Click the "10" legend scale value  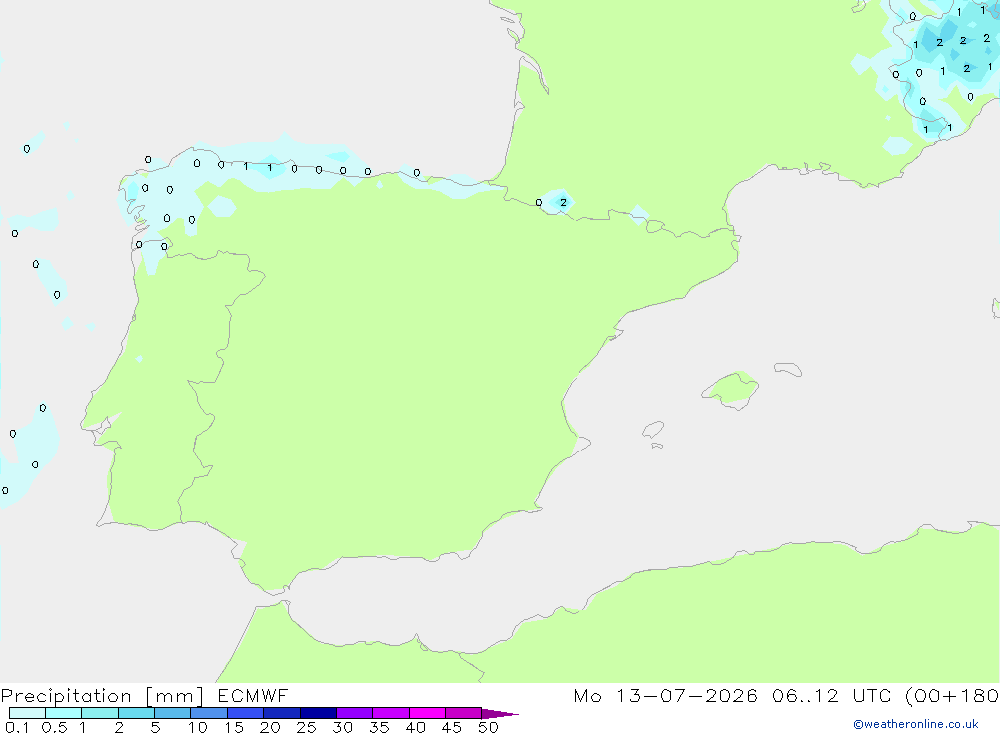197,727
